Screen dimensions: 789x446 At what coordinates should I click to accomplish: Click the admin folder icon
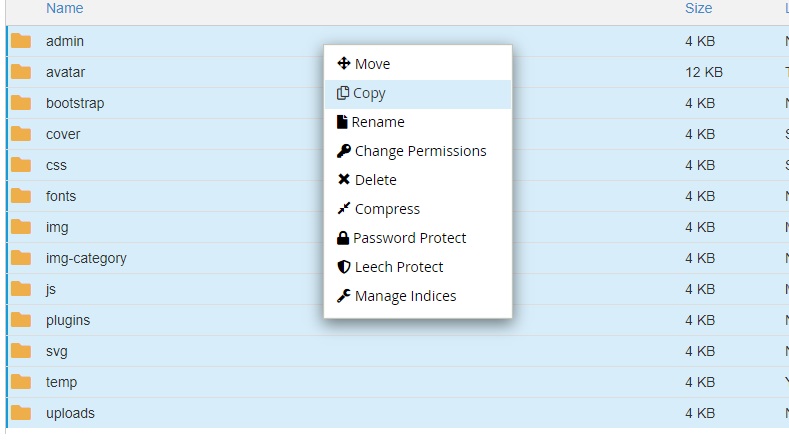click(x=21, y=41)
